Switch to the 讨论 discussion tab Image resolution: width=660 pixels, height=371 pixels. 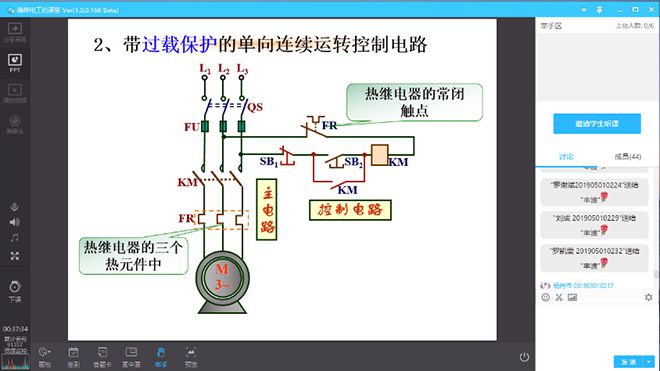coord(566,157)
